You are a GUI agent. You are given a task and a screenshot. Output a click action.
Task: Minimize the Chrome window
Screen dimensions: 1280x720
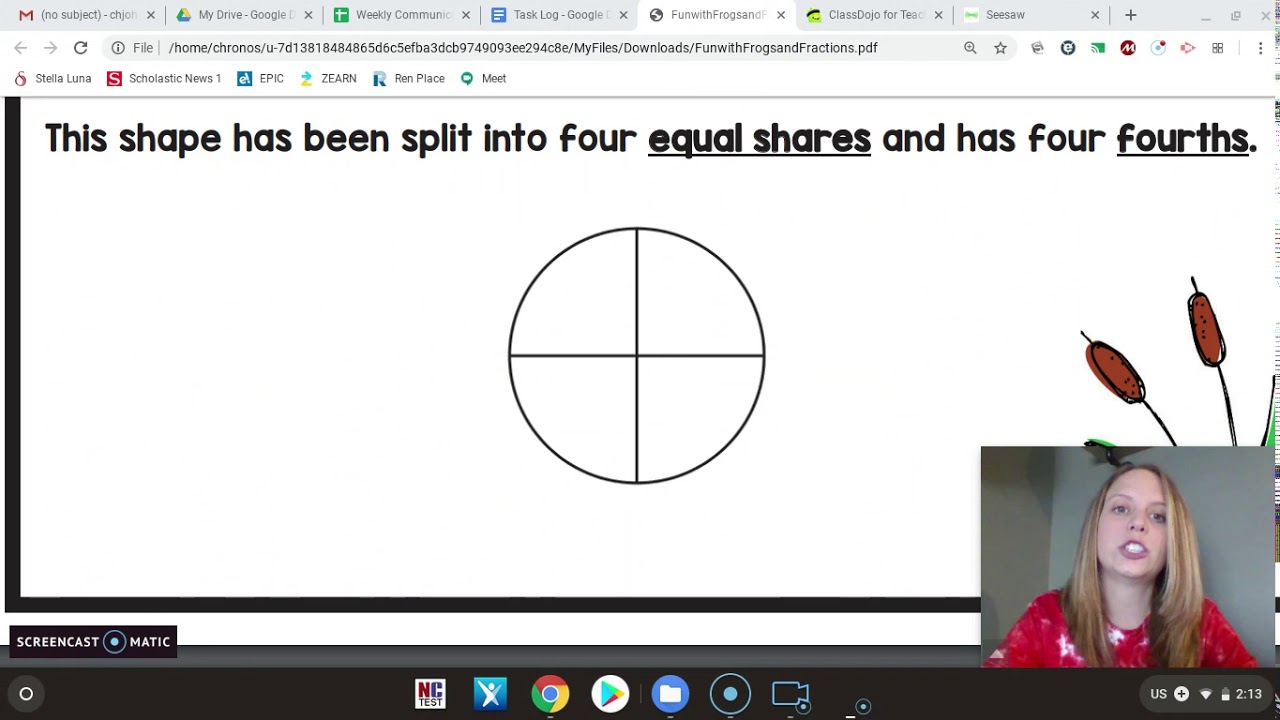[1206, 15]
